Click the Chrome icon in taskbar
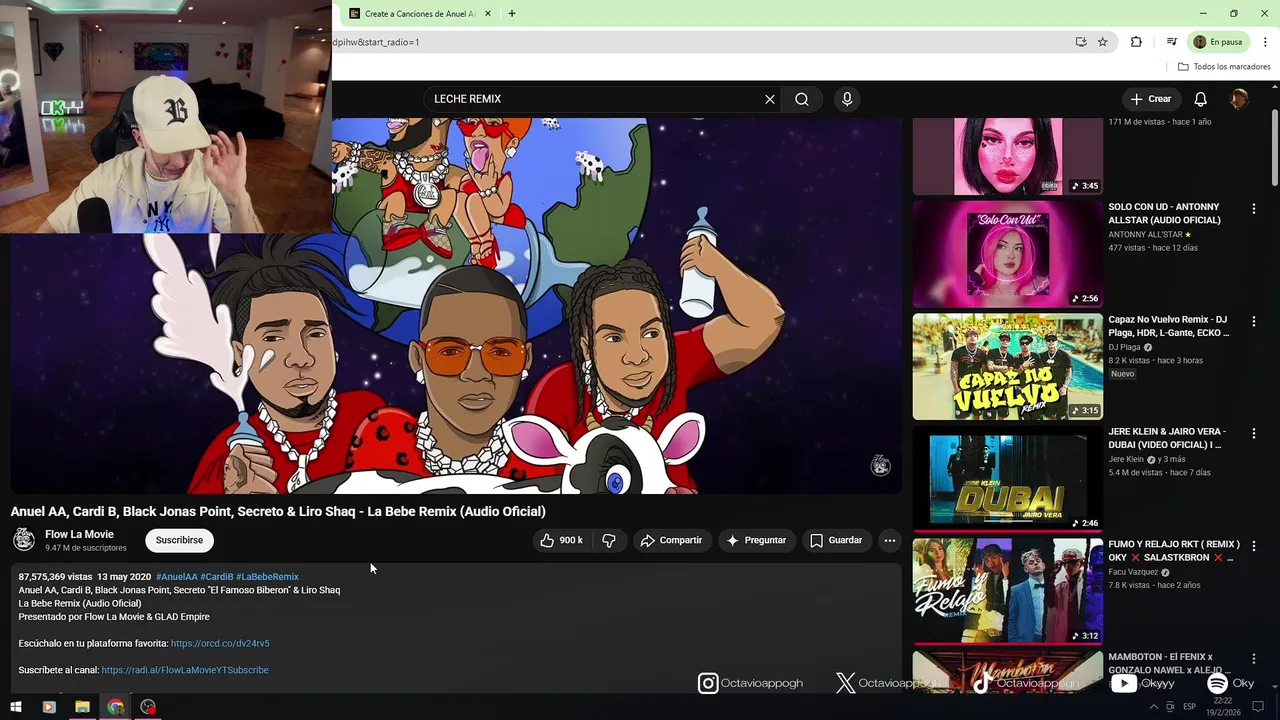The width and height of the screenshot is (1280, 720). coord(115,707)
